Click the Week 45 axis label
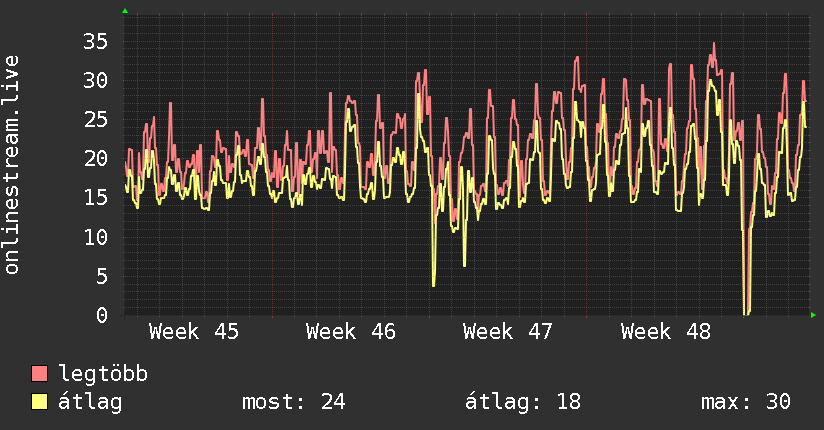This screenshot has width=824, height=430. (194, 332)
